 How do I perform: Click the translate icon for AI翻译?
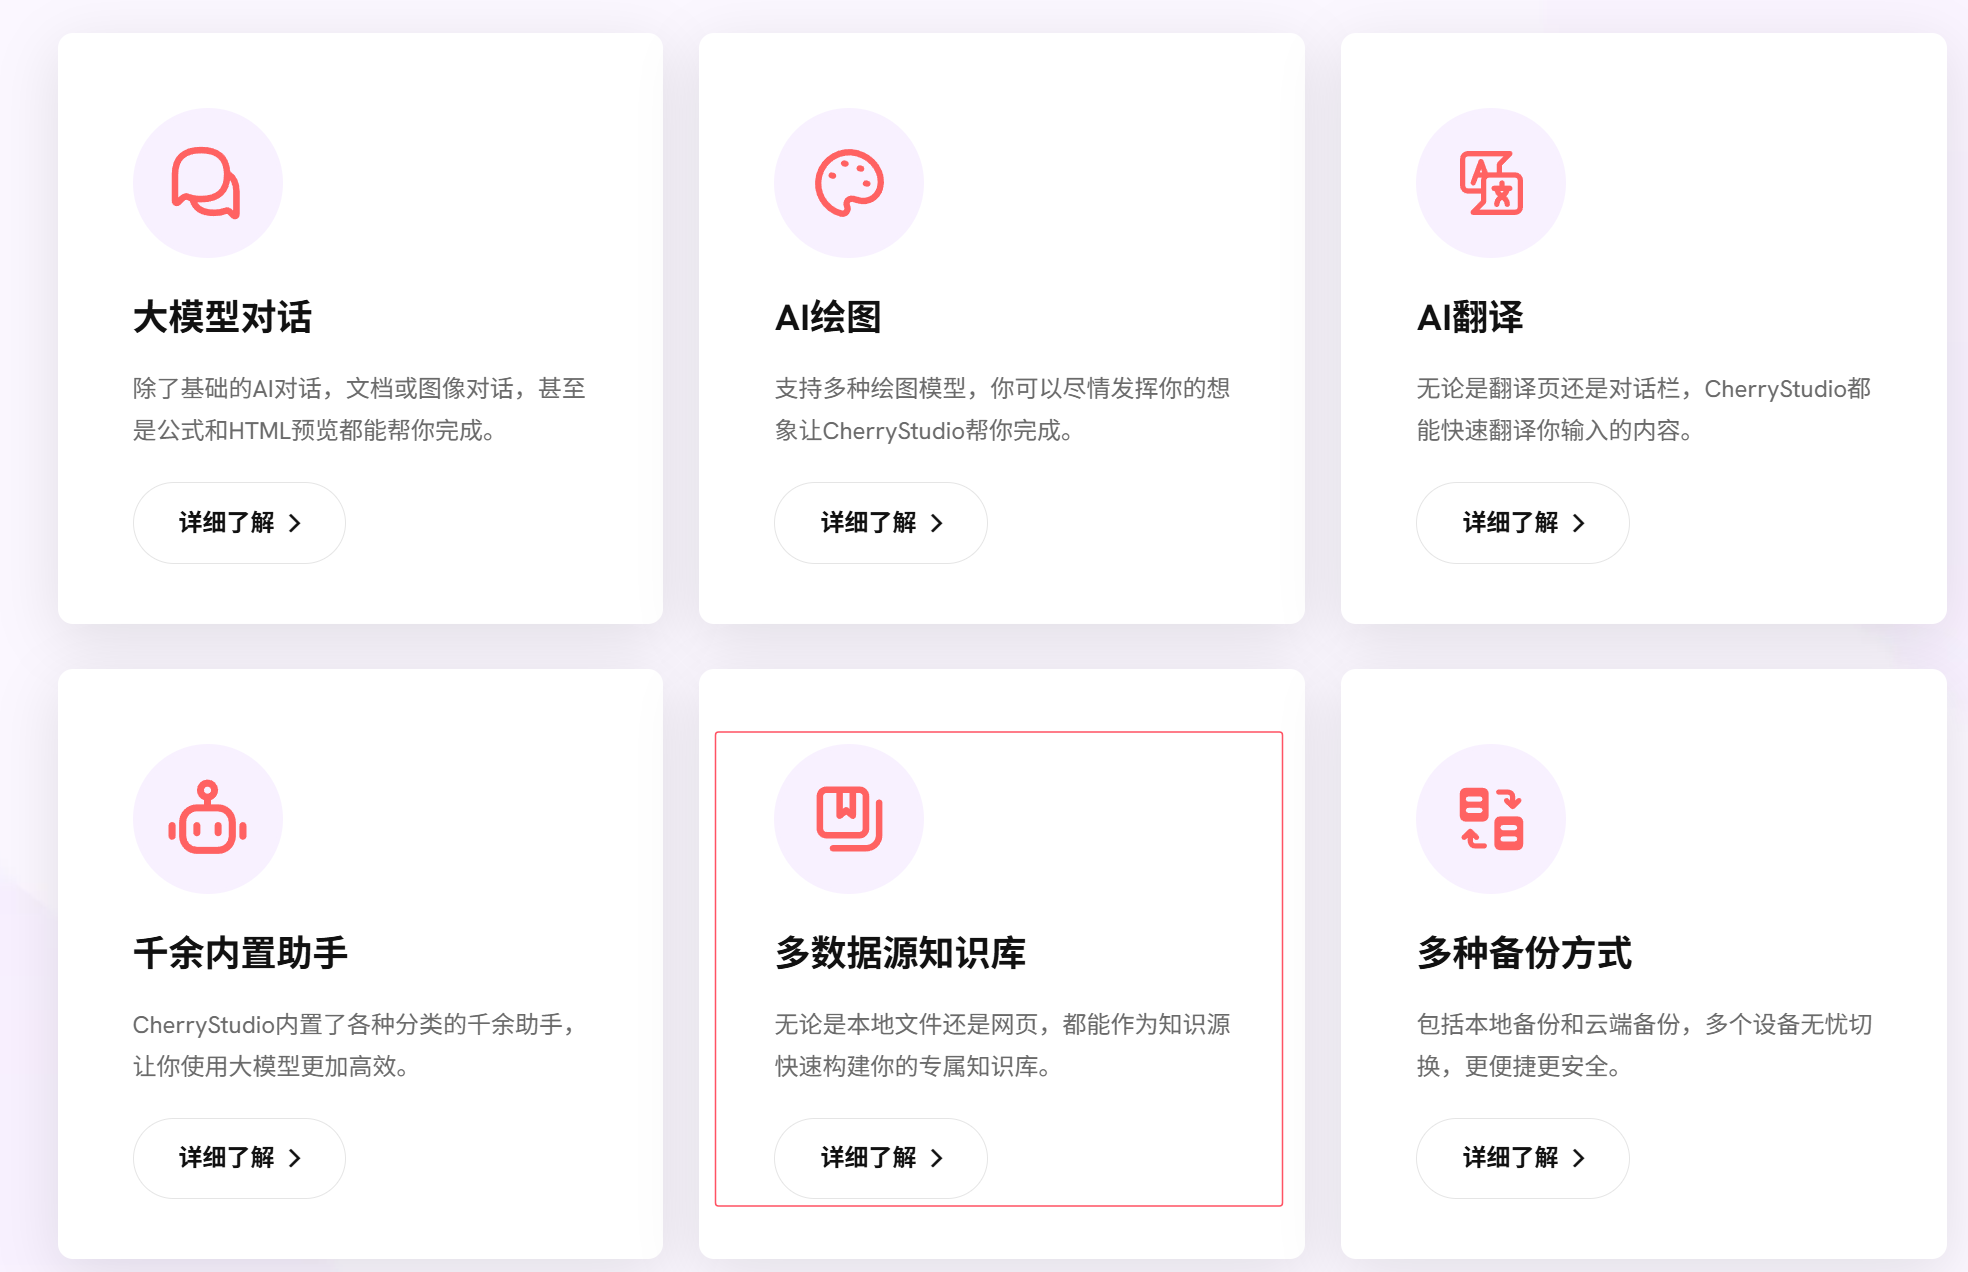1491,183
